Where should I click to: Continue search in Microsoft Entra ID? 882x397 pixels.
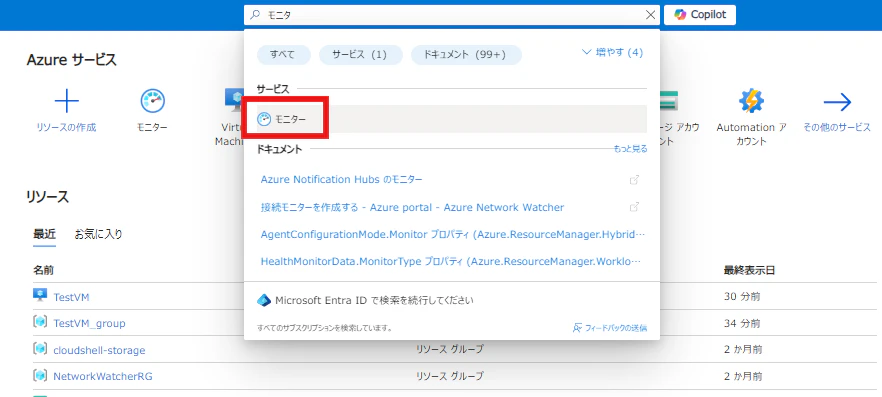[374, 300]
